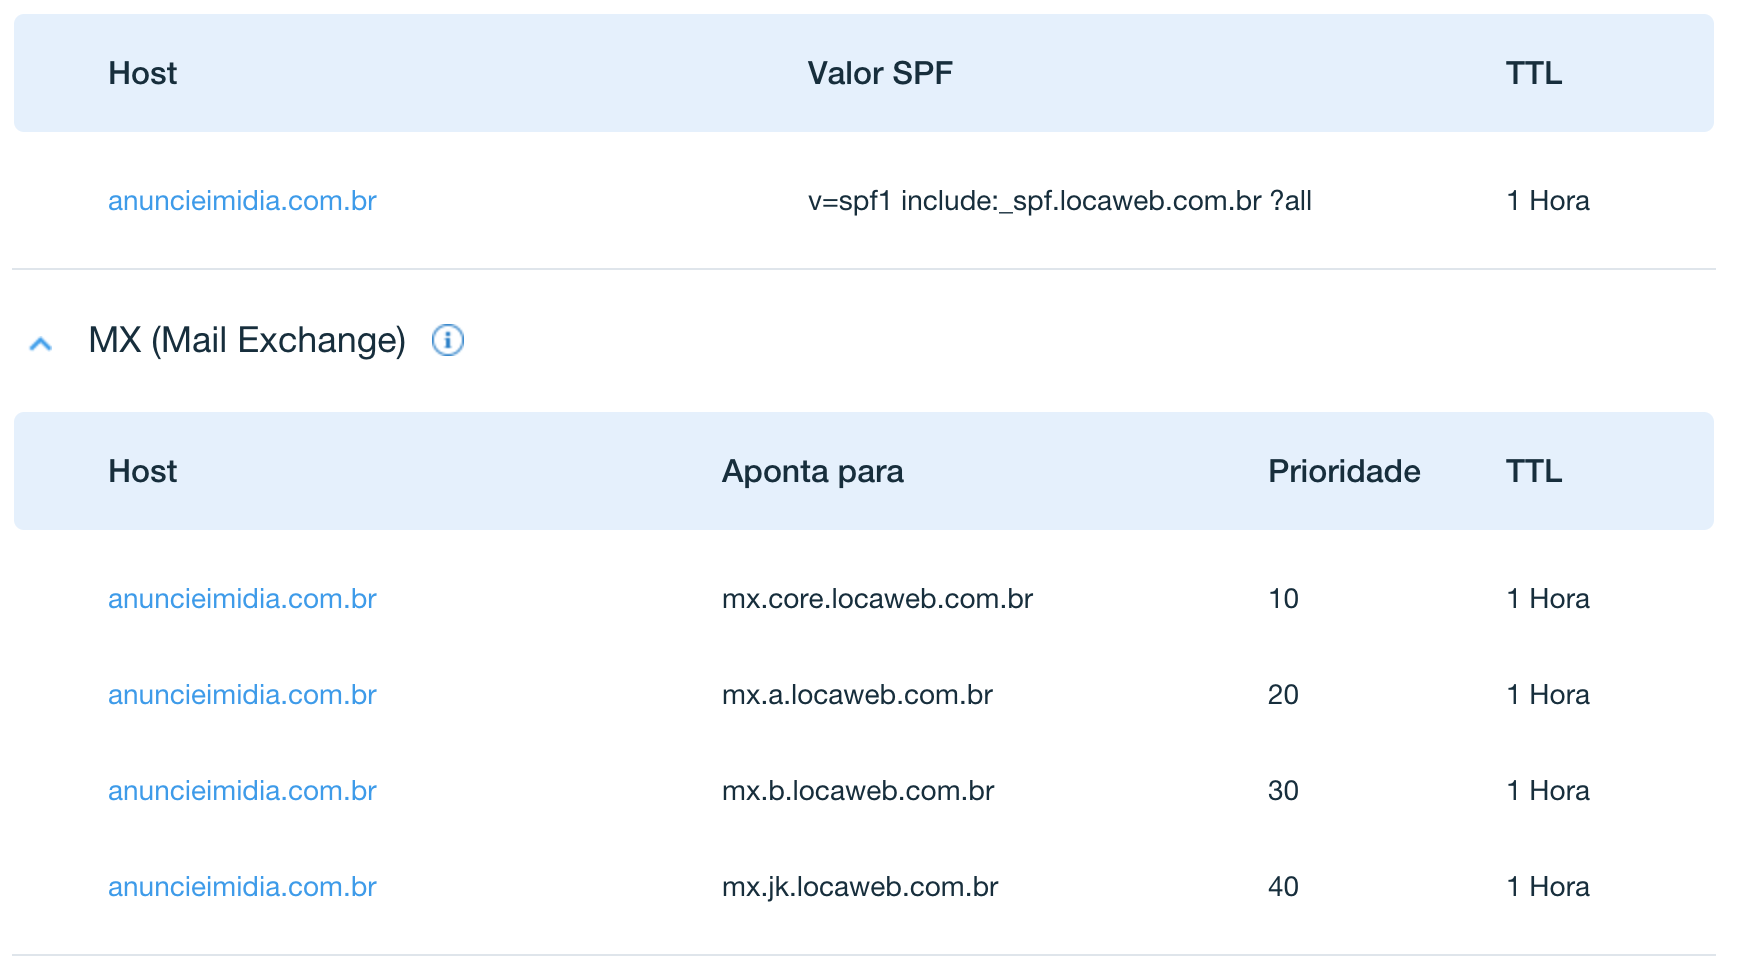Screen dimensions: 1756x962
Task: Click the TTL header in SPF table
Action: (x=1534, y=73)
